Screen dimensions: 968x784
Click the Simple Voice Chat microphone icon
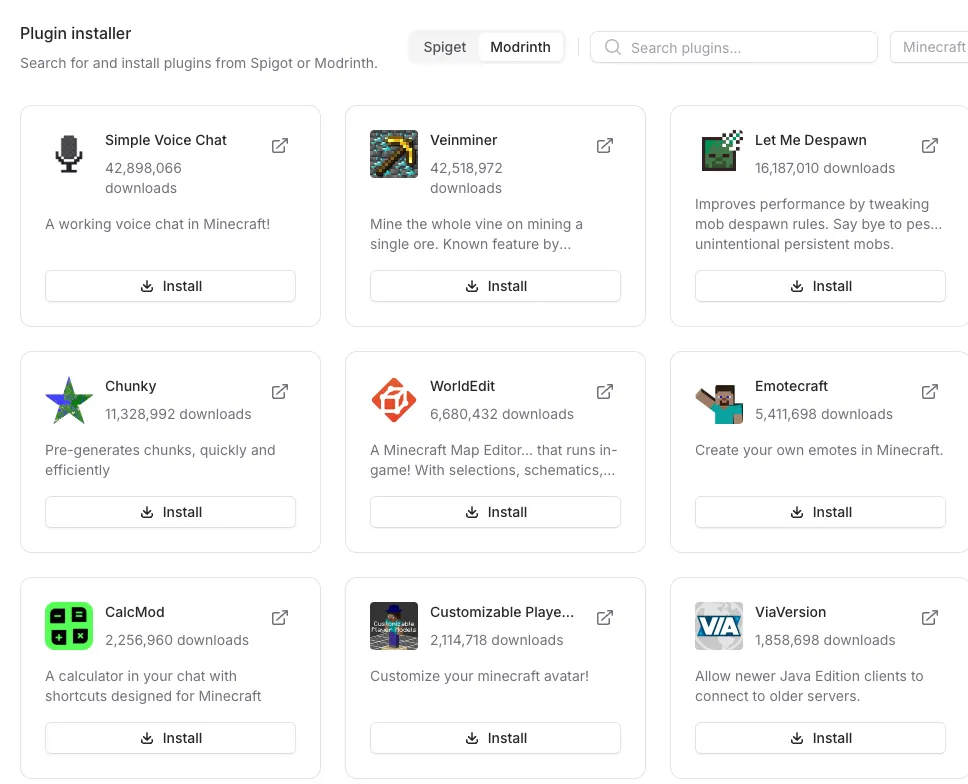(x=69, y=154)
